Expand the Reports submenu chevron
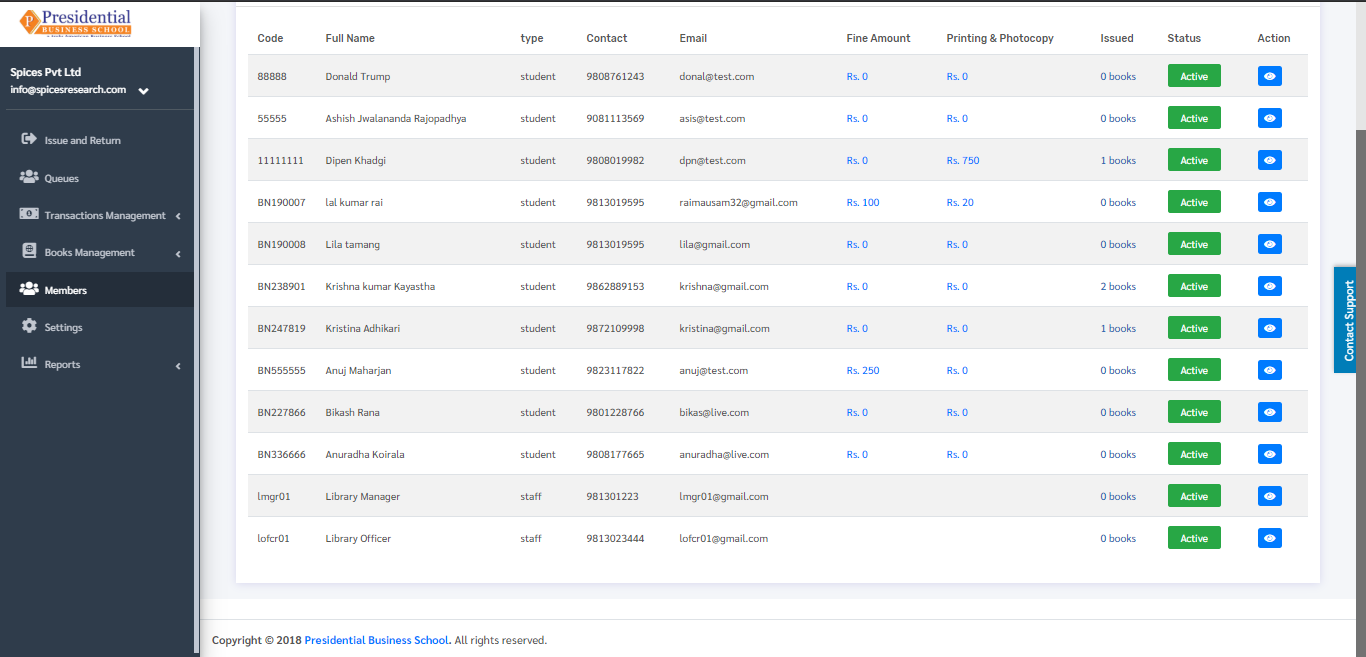 pyautogui.click(x=178, y=366)
